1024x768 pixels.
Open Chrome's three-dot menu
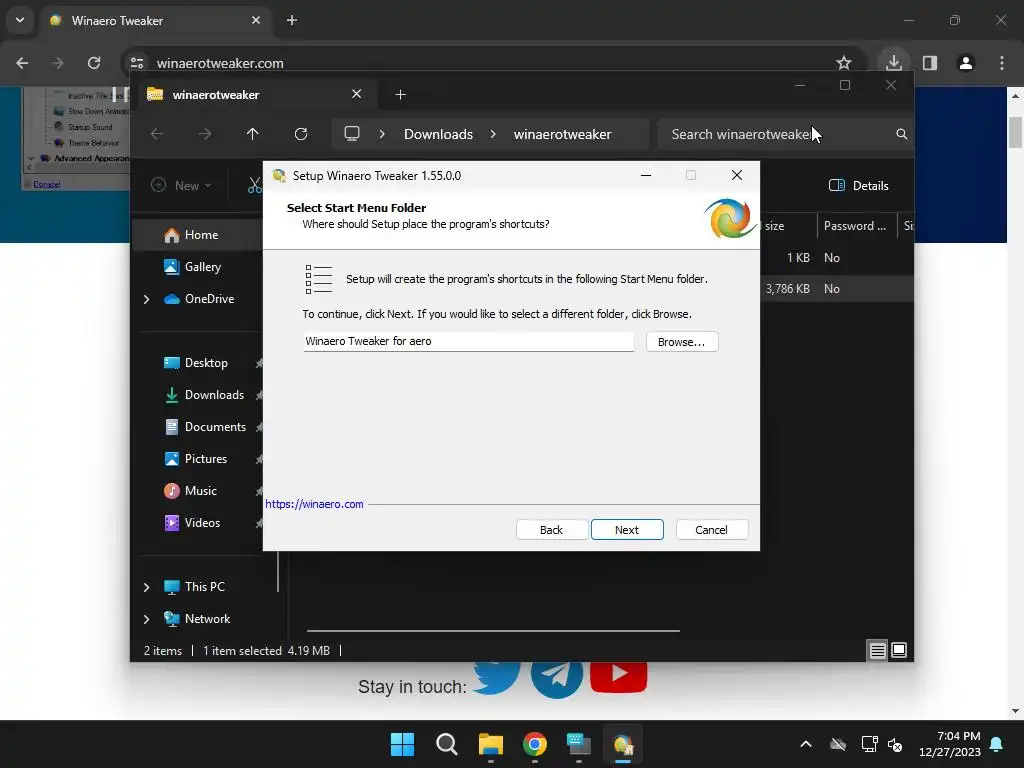pyautogui.click(x=1002, y=63)
